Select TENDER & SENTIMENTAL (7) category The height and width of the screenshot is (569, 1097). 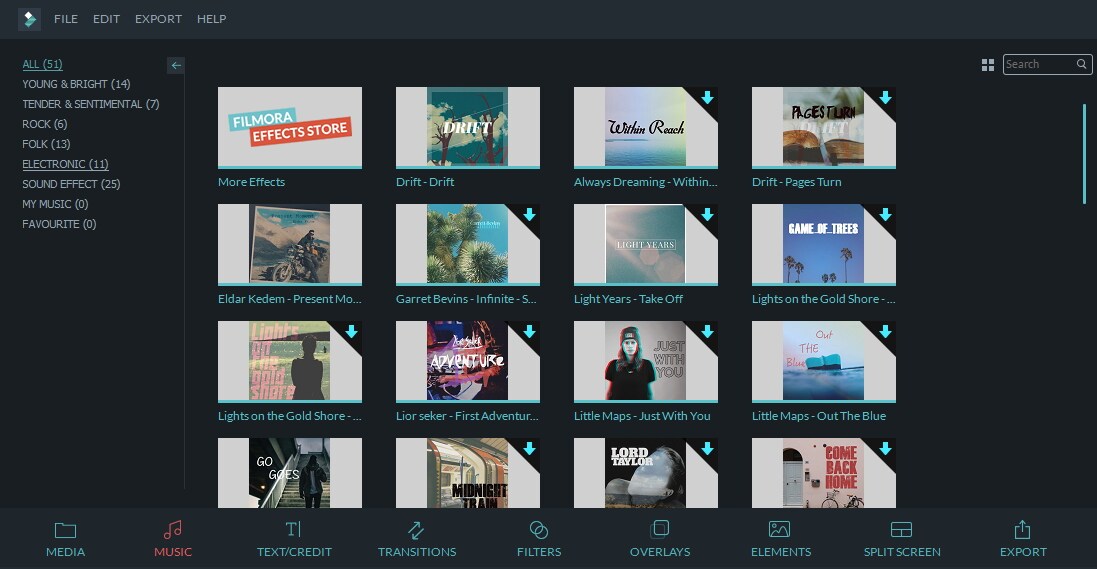91,104
